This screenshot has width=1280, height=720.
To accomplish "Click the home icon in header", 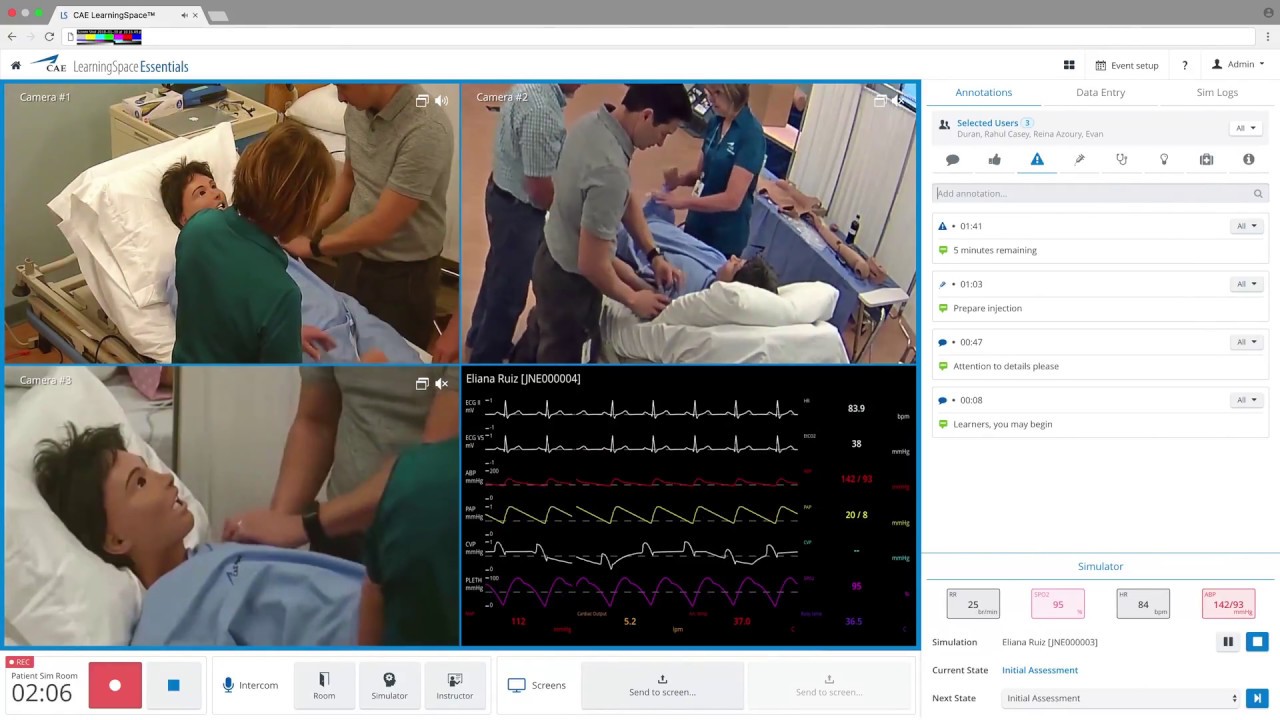I will (15, 65).
